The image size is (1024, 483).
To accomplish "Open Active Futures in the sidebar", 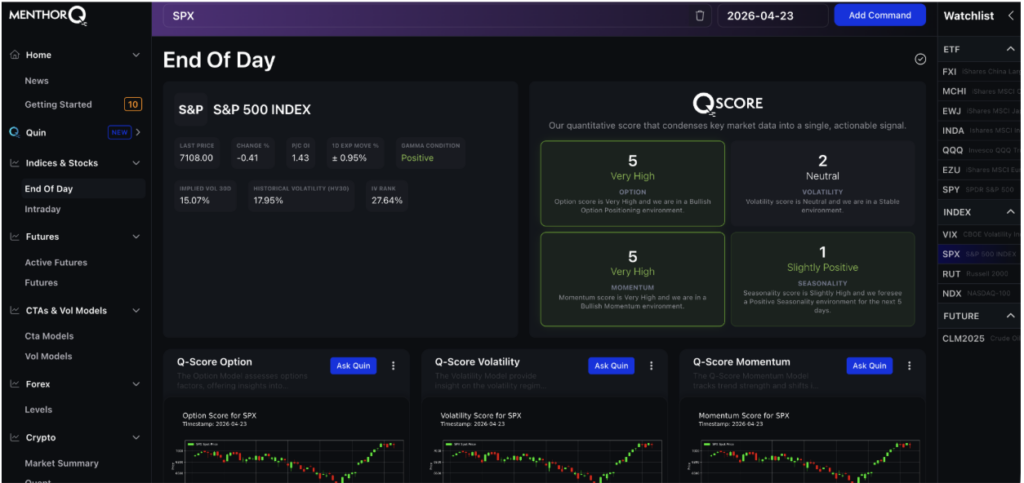I will 56,262.
